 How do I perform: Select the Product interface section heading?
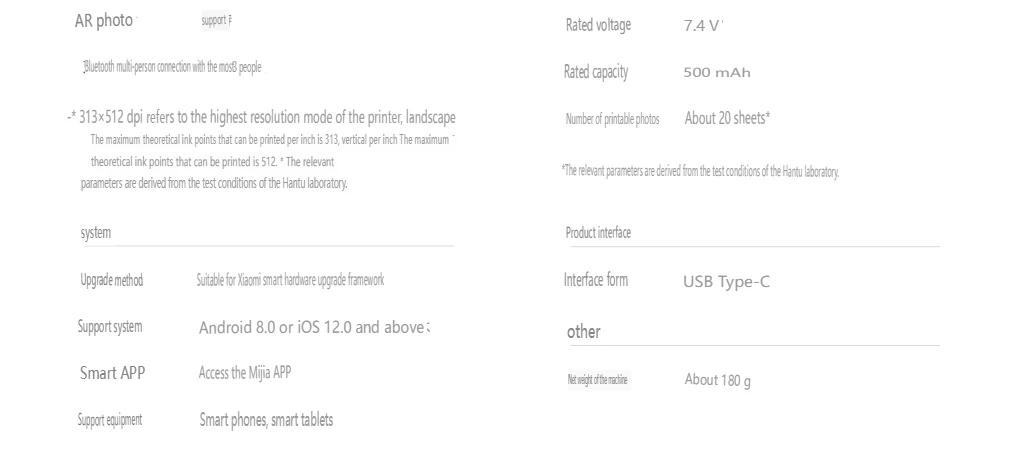pos(598,232)
